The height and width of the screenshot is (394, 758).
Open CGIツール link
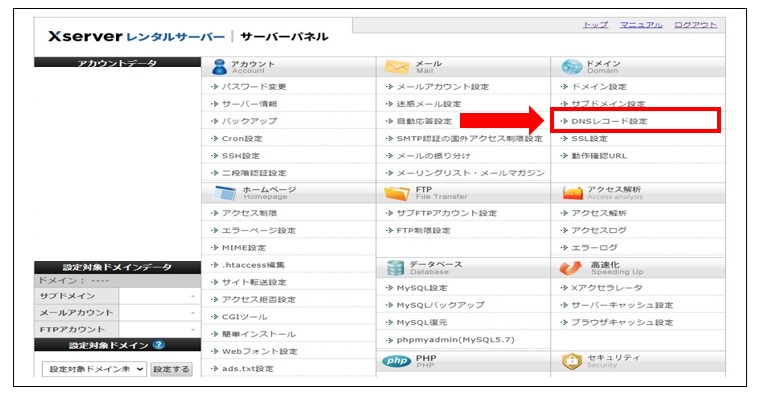pos(244,317)
